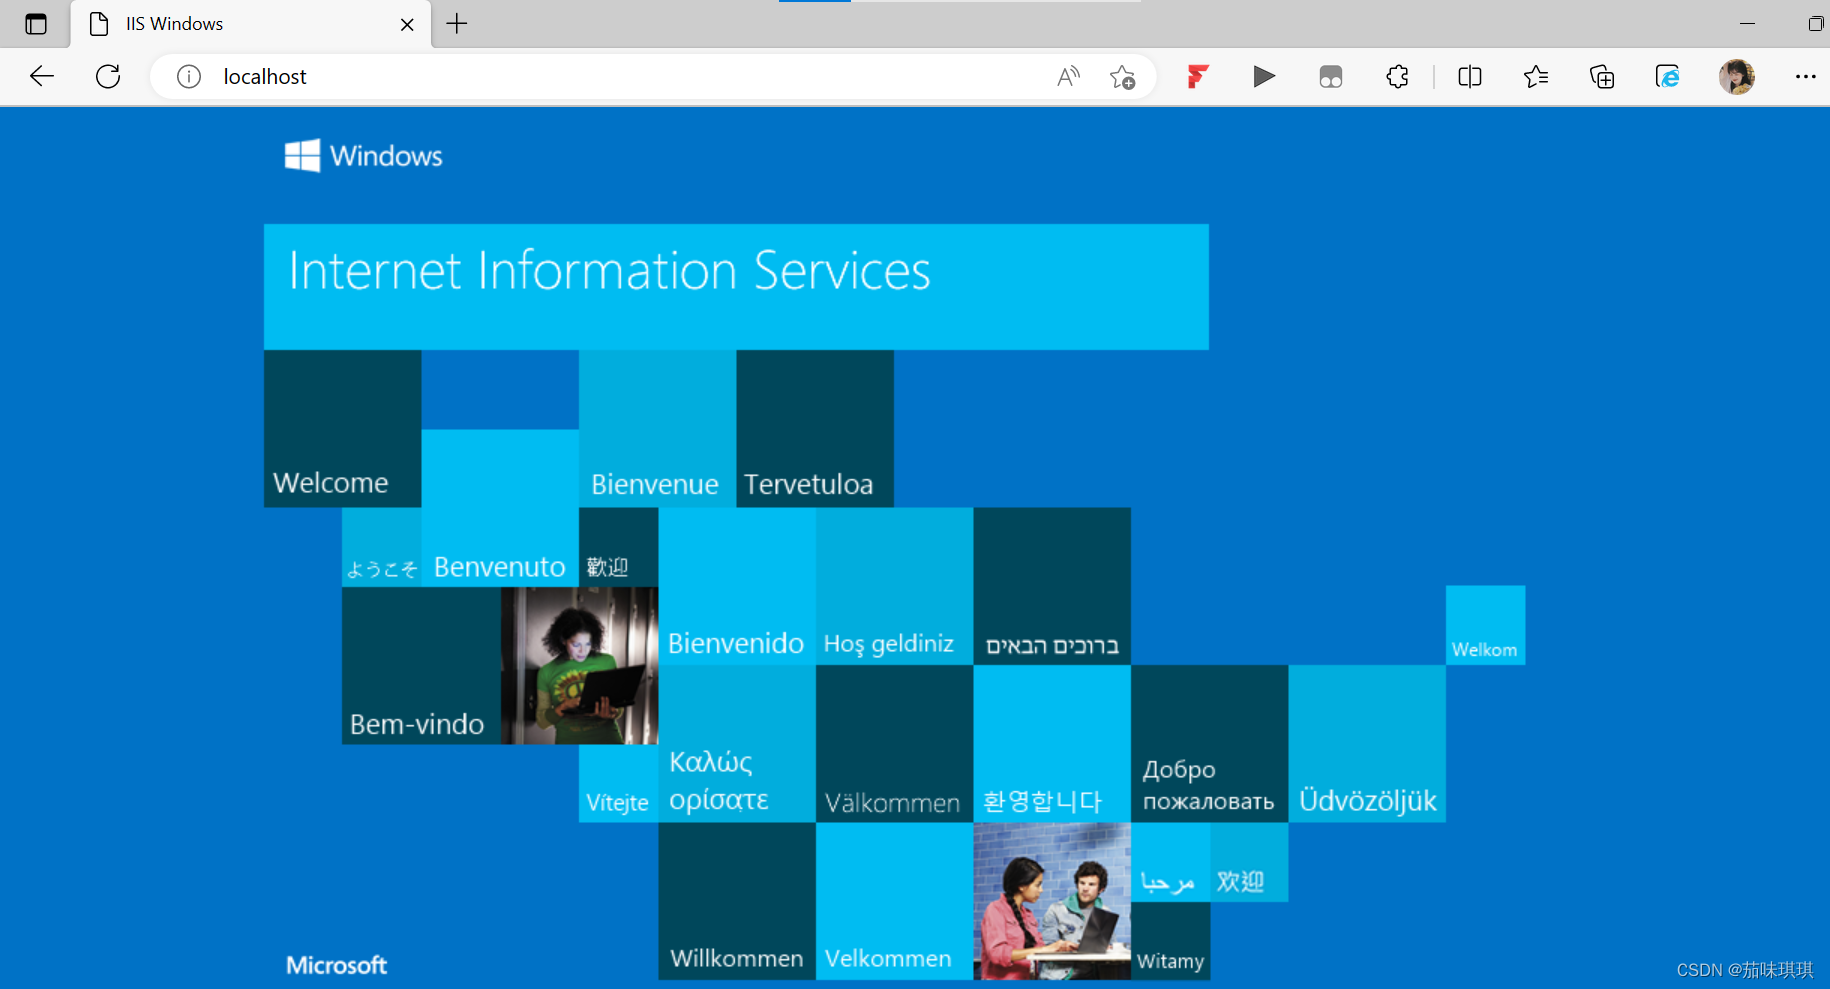This screenshot has width=1830, height=989.
Task: Click the Arabic مرحبا tile
Action: click(1170, 862)
